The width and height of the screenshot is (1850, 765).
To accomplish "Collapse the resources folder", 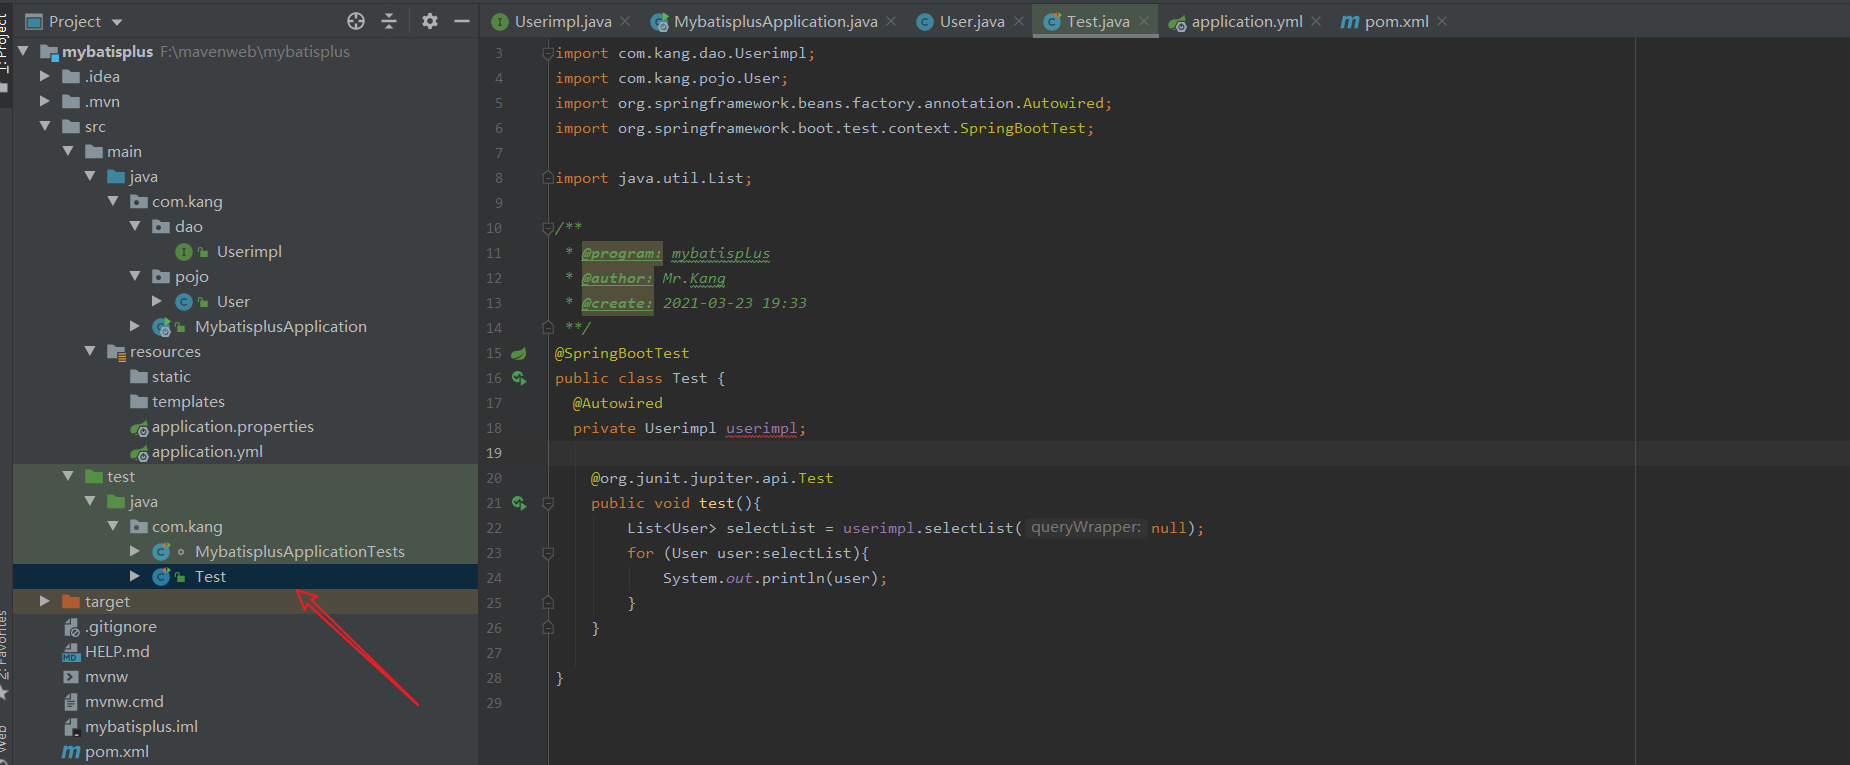I will (x=90, y=351).
